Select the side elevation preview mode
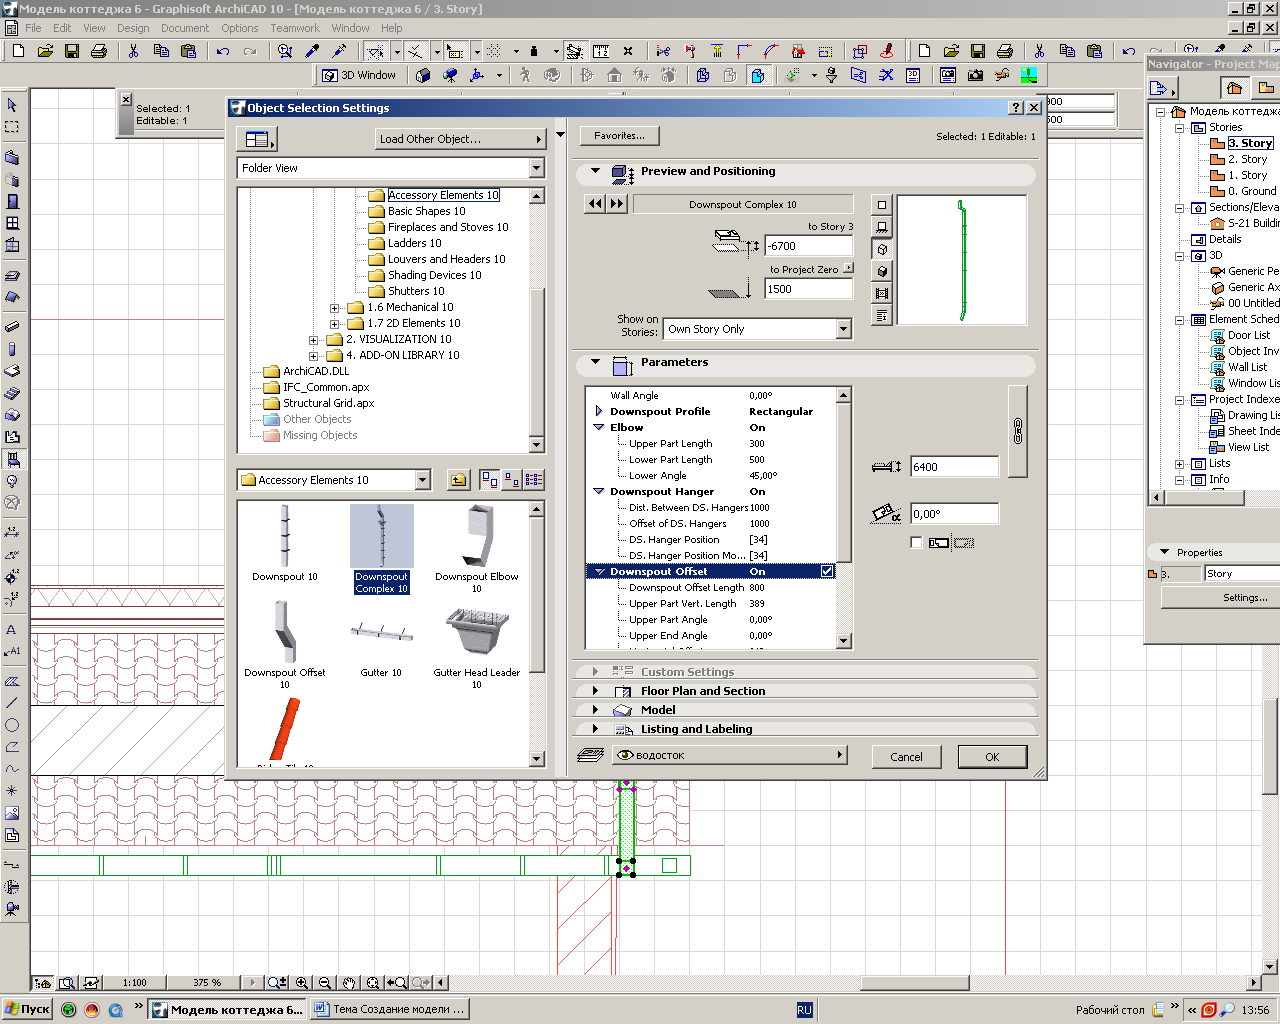 [881, 227]
